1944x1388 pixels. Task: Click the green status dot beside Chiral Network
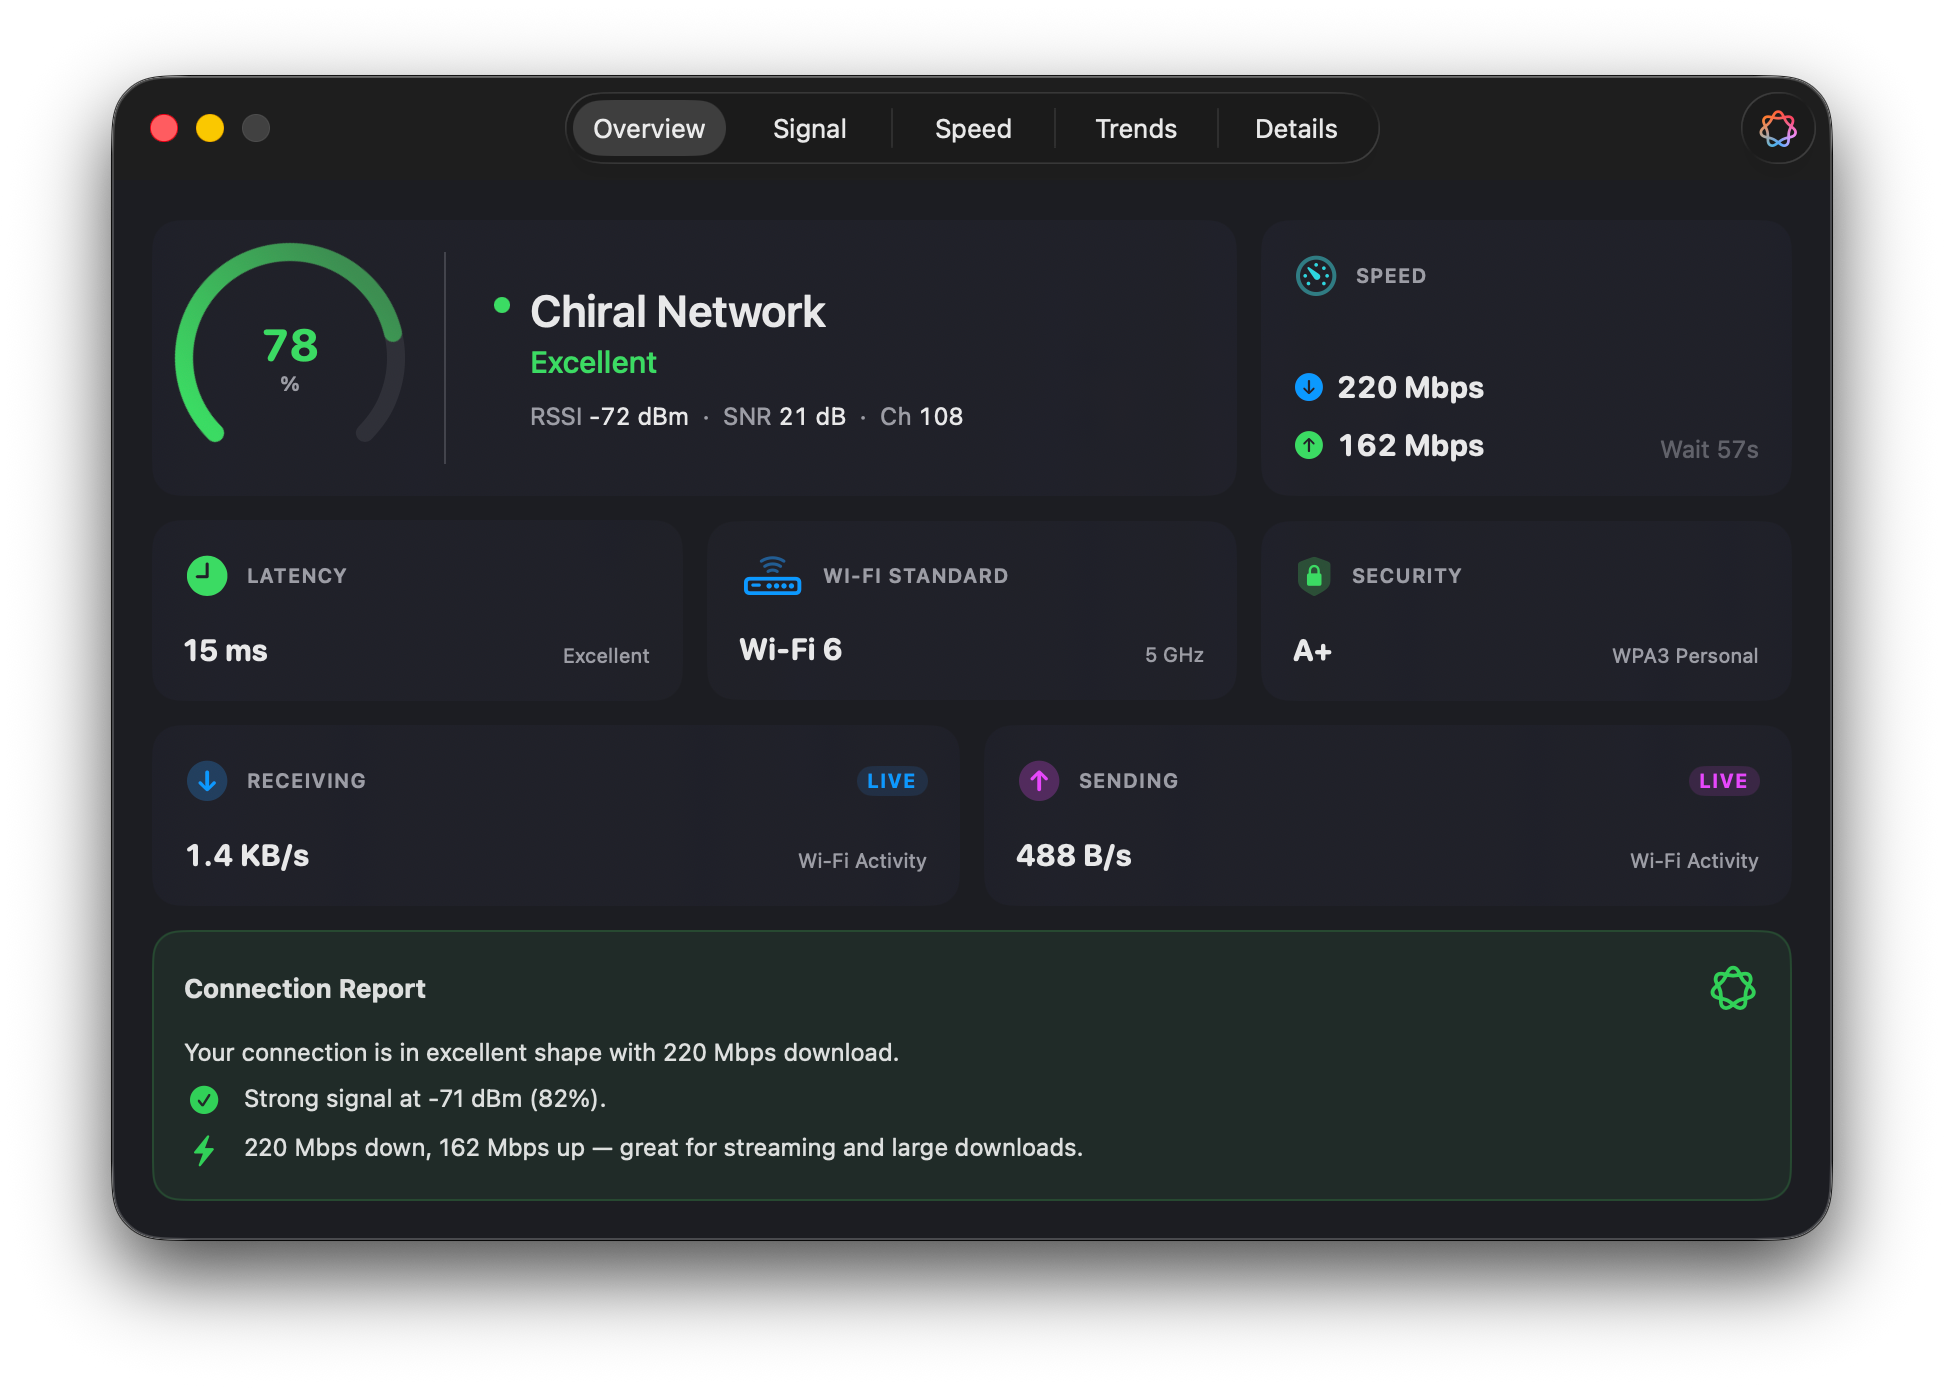(503, 305)
